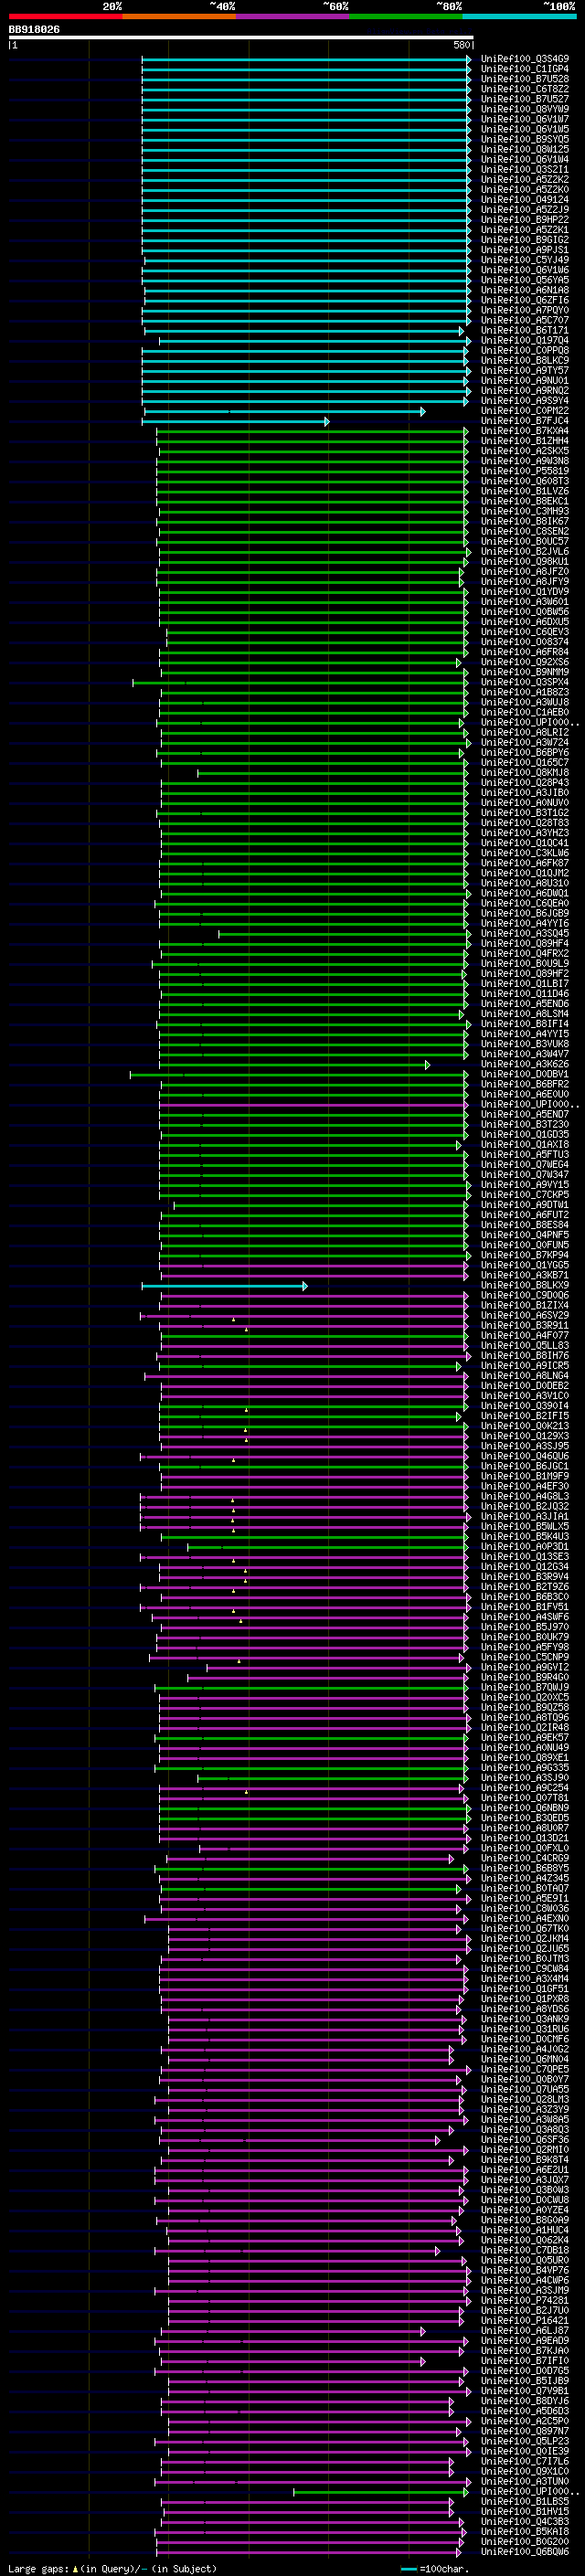
Task: Select hit label UniRef100_B8LKC9
Action: tap(525, 361)
